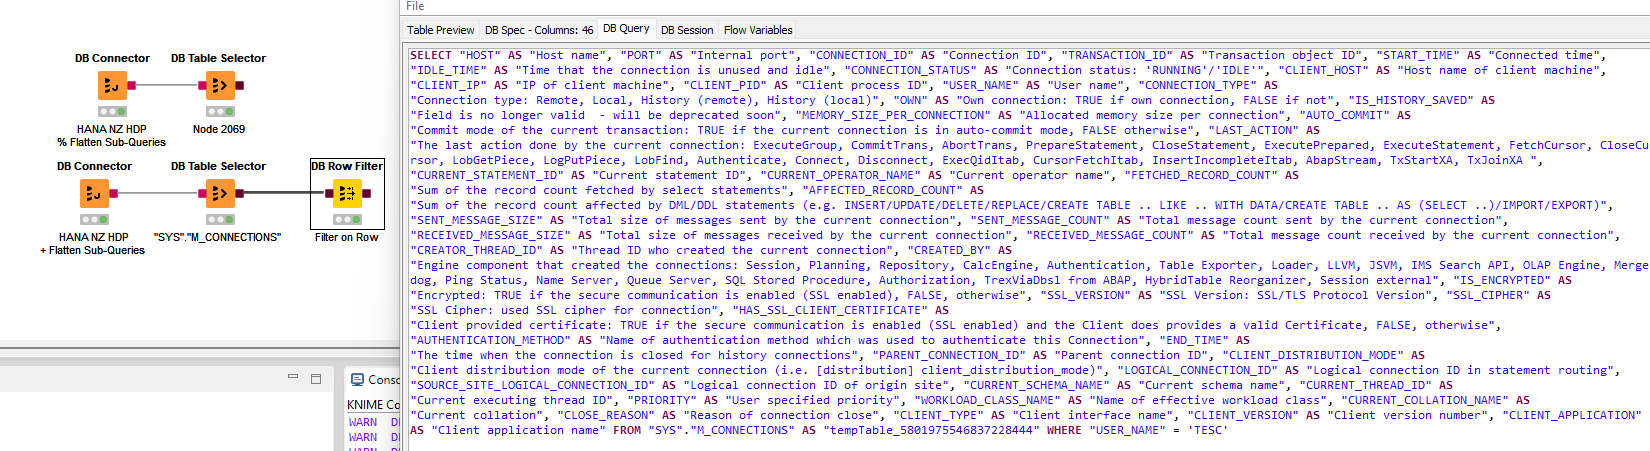Click the bottom DB Connector node icon
Screen dimensions: 1650x451
(94, 194)
